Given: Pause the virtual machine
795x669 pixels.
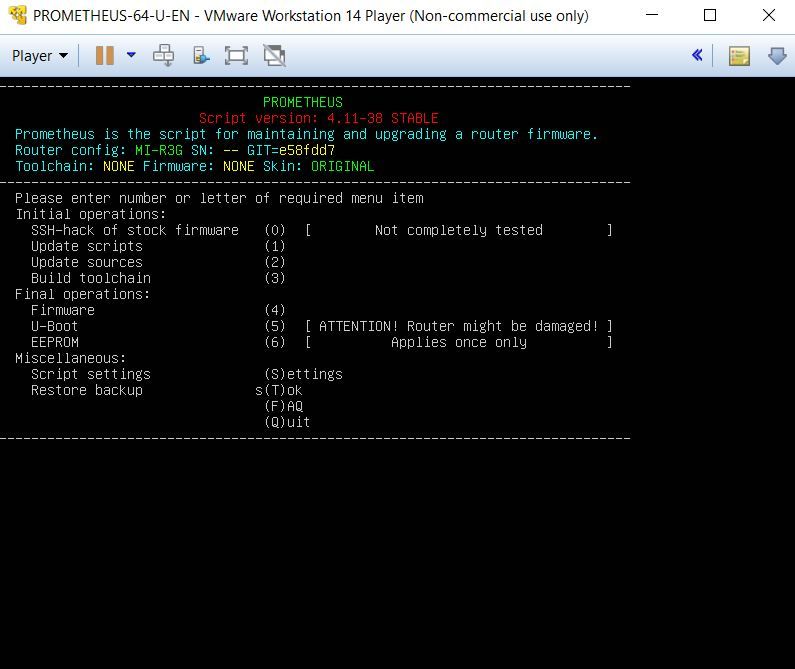Looking at the screenshot, I should click(105, 56).
